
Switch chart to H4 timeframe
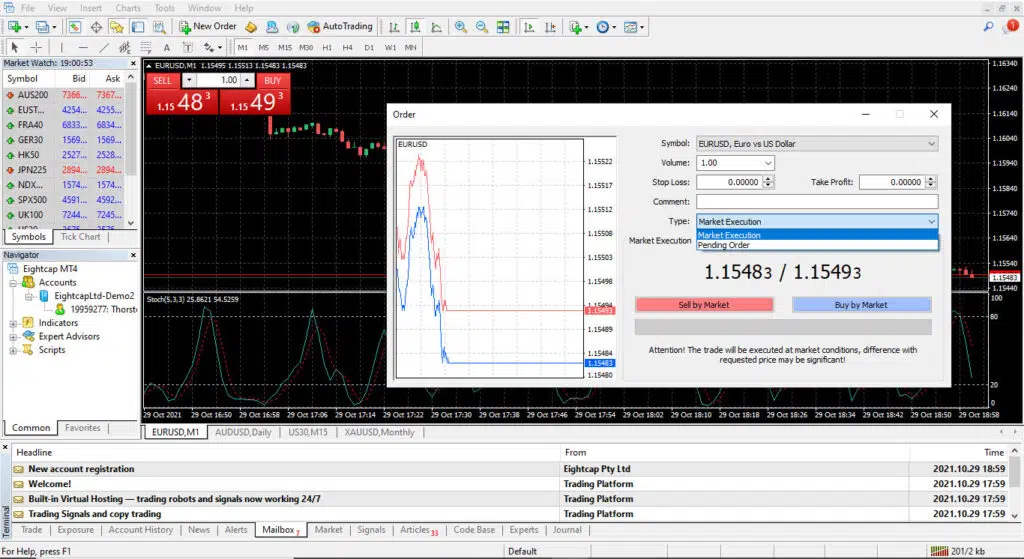pos(347,47)
